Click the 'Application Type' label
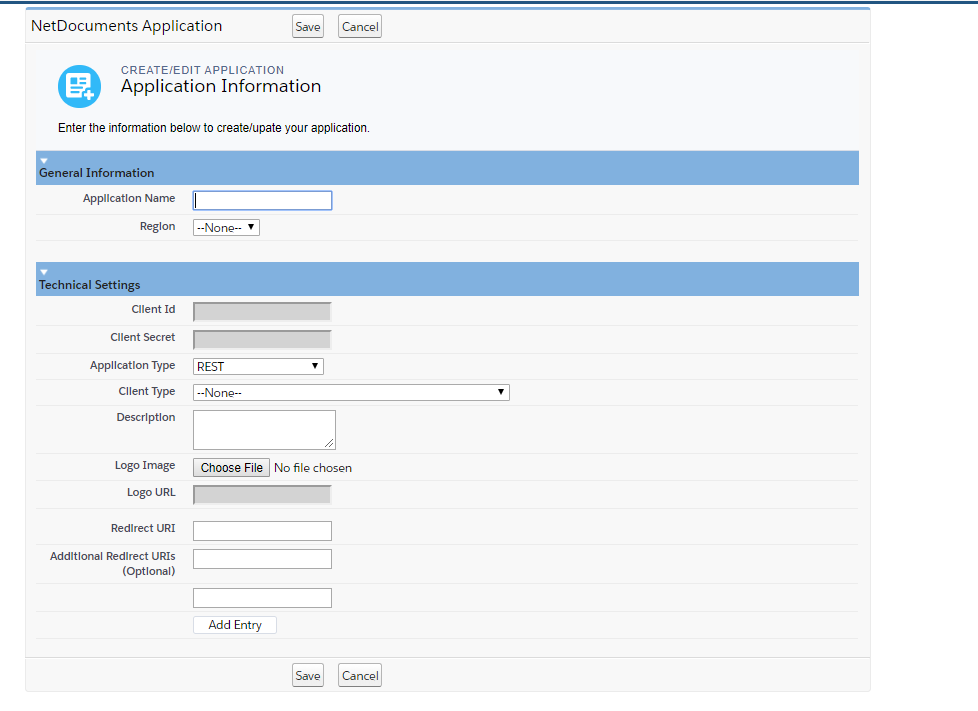 coord(132,365)
